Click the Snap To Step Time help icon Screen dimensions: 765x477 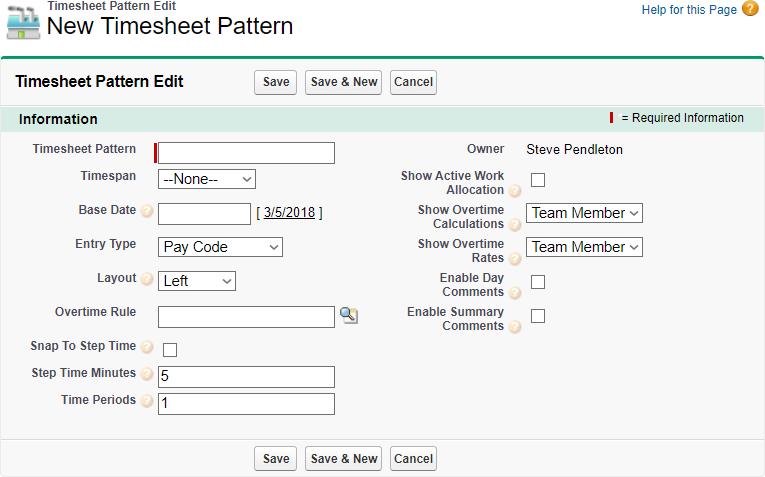[147, 348]
